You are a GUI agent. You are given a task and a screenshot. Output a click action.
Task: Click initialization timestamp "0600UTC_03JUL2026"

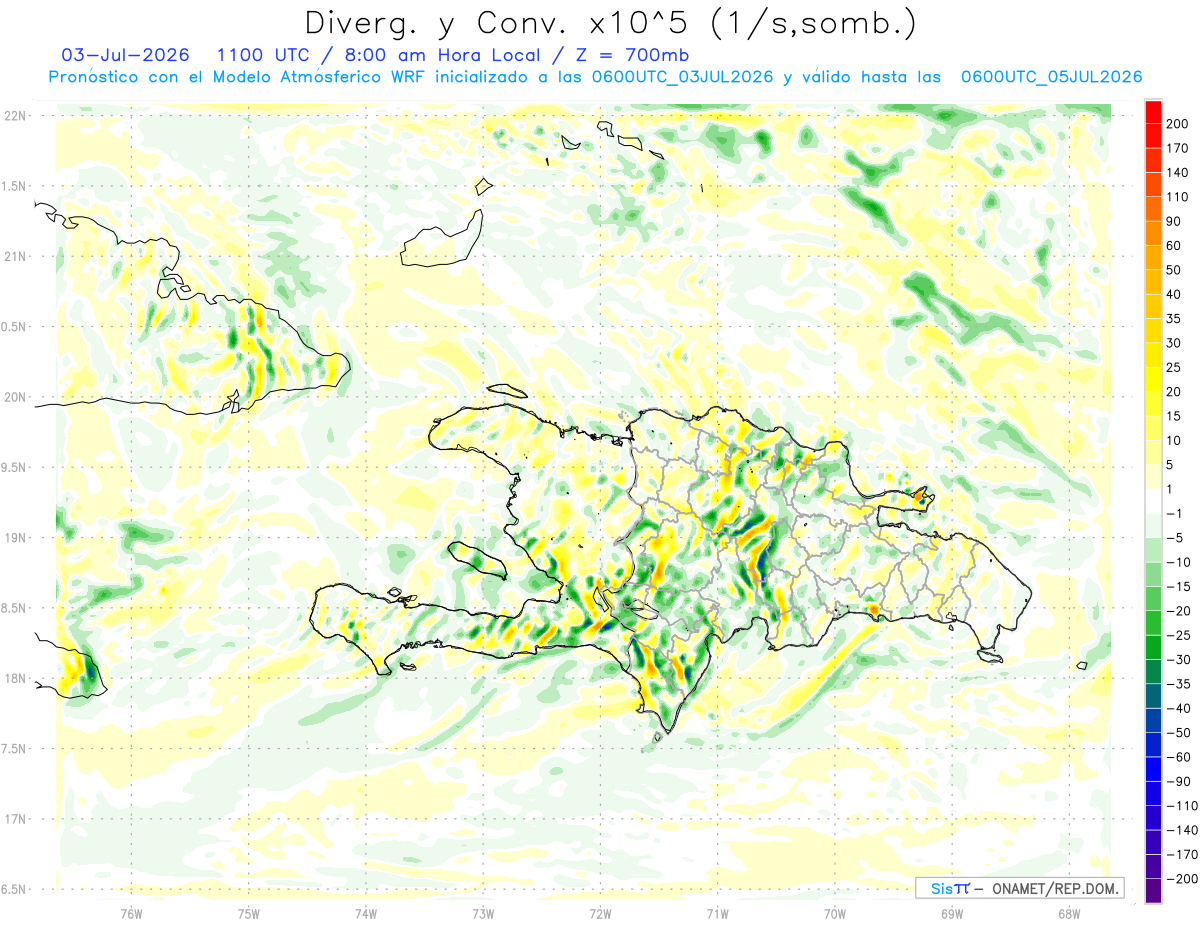[x=682, y=77]
